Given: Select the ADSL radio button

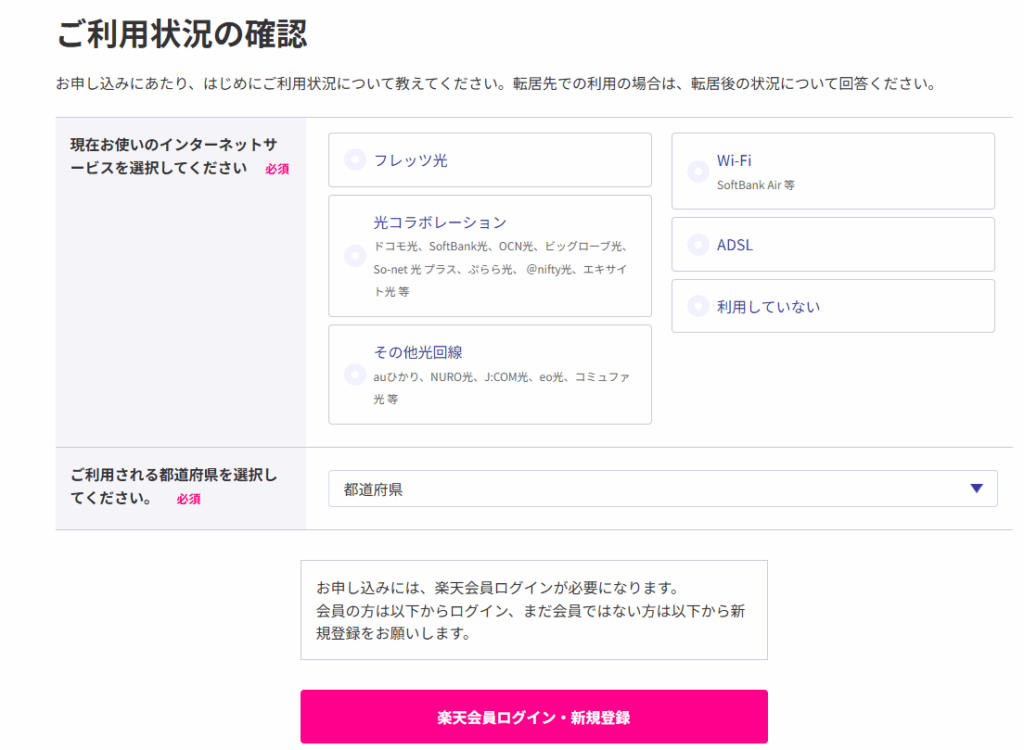Looking at the screenshot, I should (697, 244).
